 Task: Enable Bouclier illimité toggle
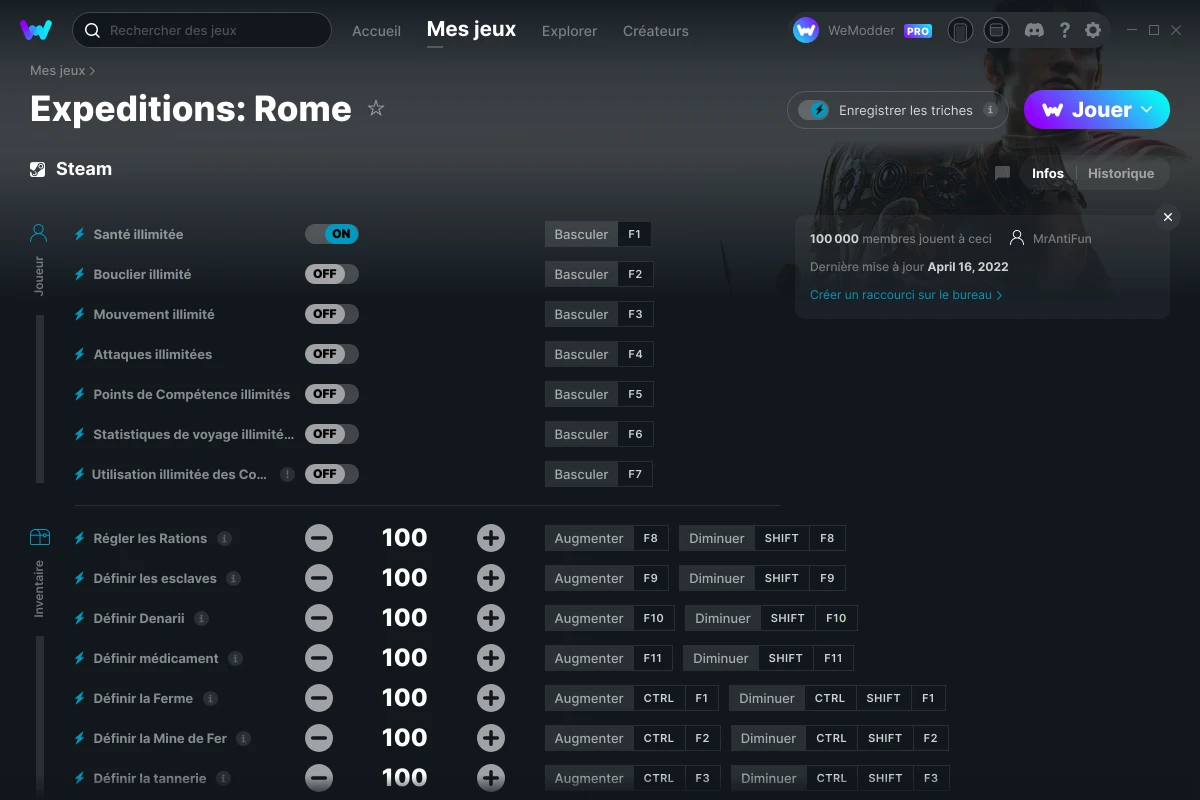click(332, 274)
